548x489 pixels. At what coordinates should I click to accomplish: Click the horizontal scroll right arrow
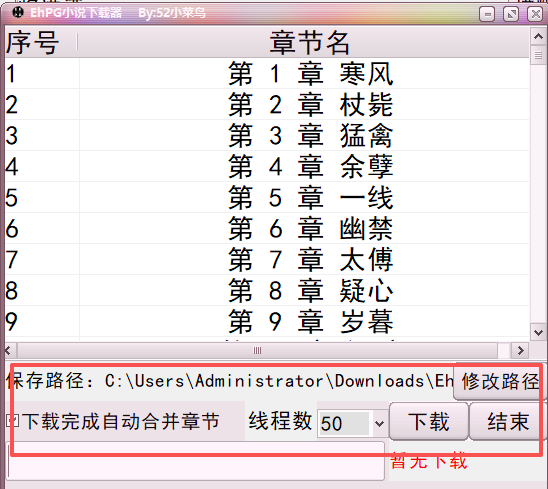click(521, 350)
